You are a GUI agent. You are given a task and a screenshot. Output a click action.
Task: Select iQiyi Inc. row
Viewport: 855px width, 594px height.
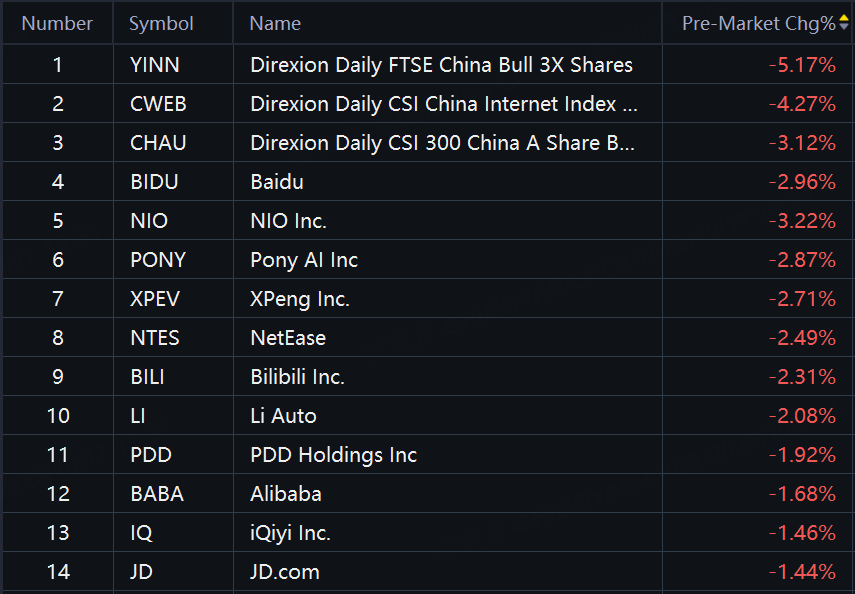(290, 533)
